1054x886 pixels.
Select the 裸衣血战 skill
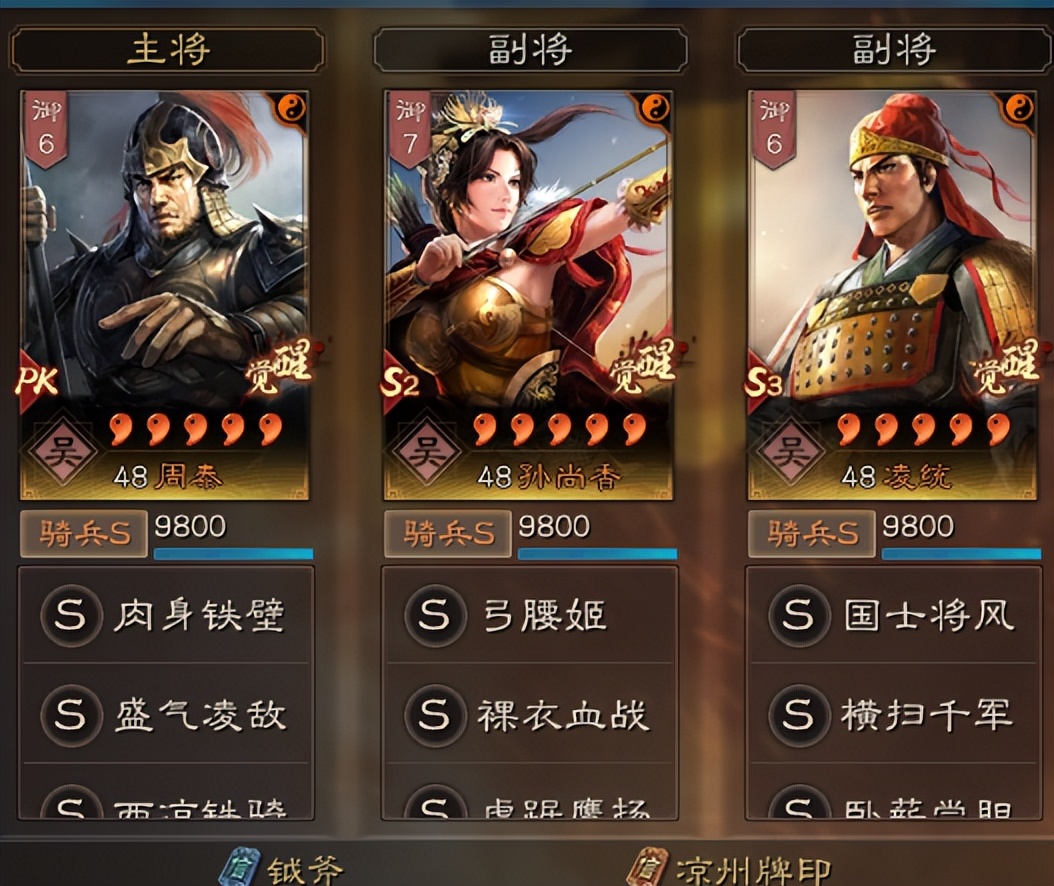[530, 714]
